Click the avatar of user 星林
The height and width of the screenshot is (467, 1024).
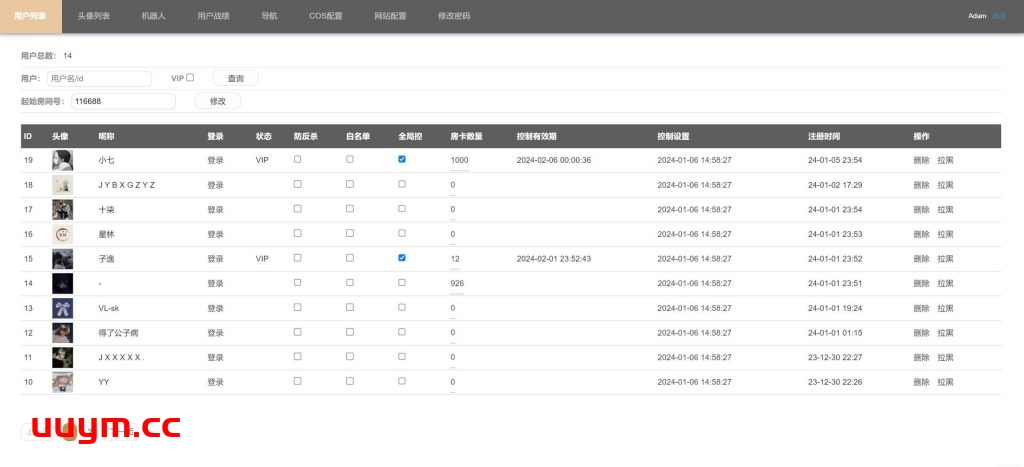click(62, 234)
